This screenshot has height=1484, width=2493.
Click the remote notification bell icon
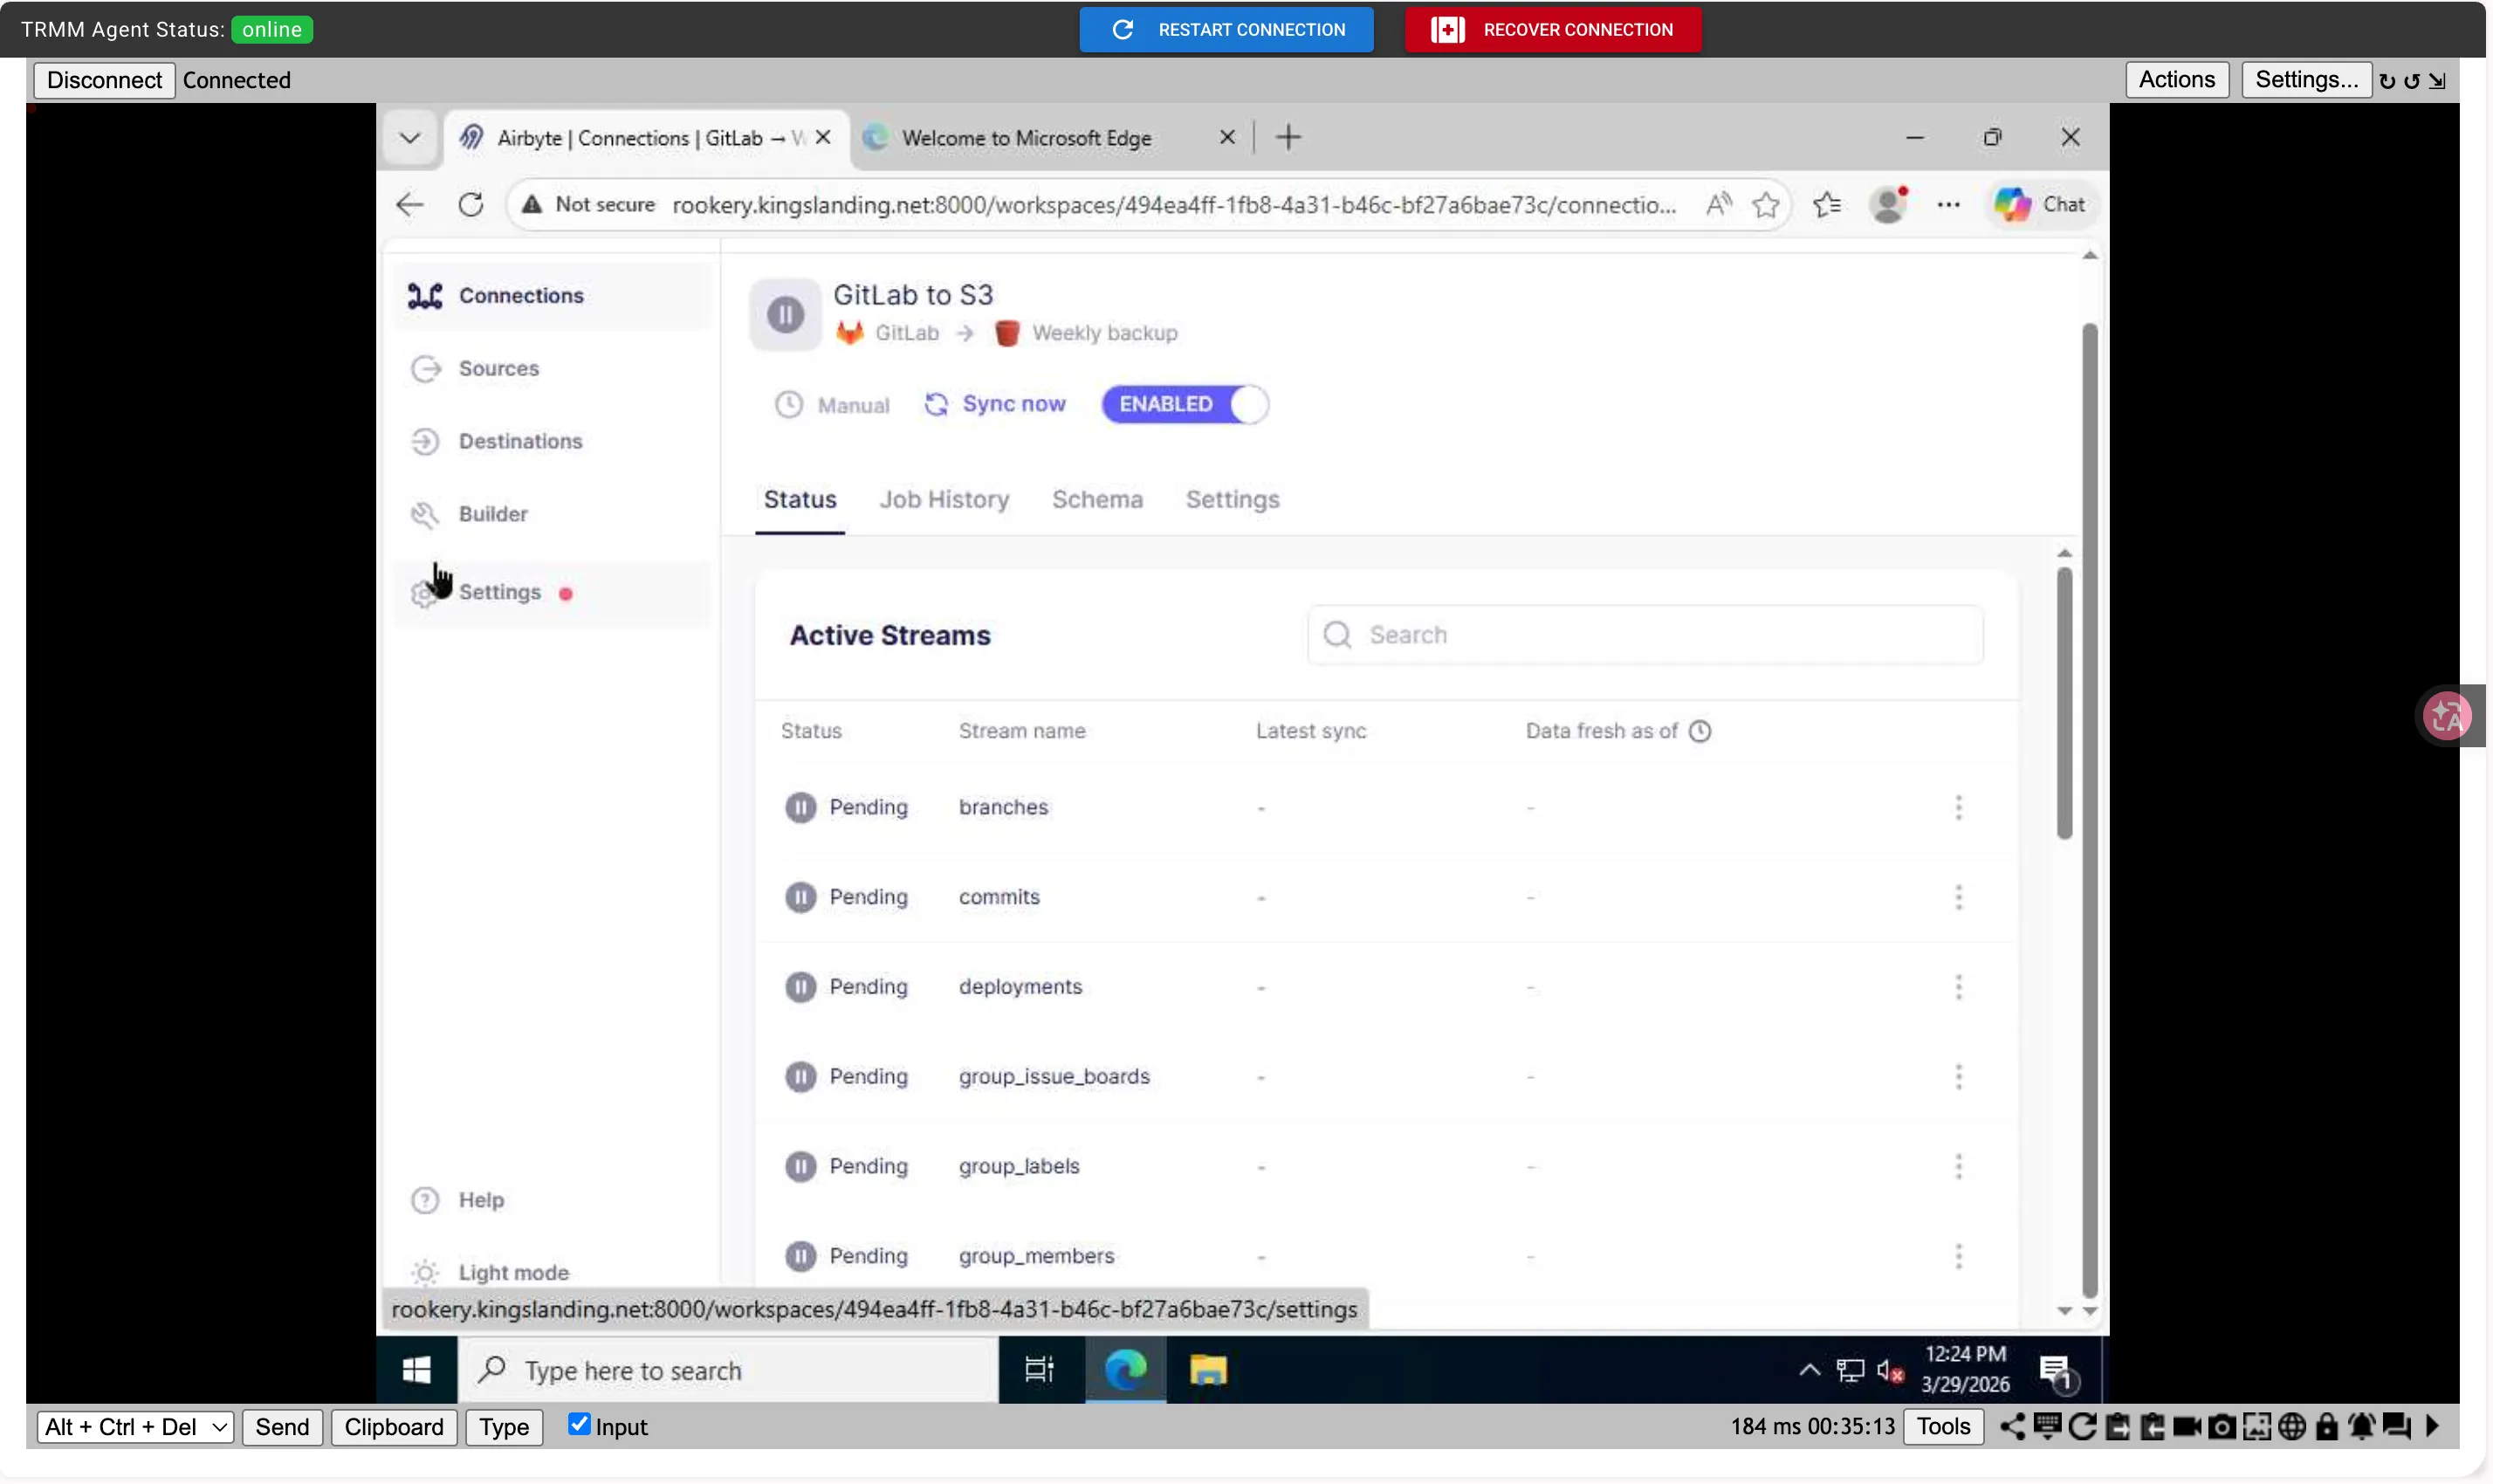(x=2361, y=1426)
